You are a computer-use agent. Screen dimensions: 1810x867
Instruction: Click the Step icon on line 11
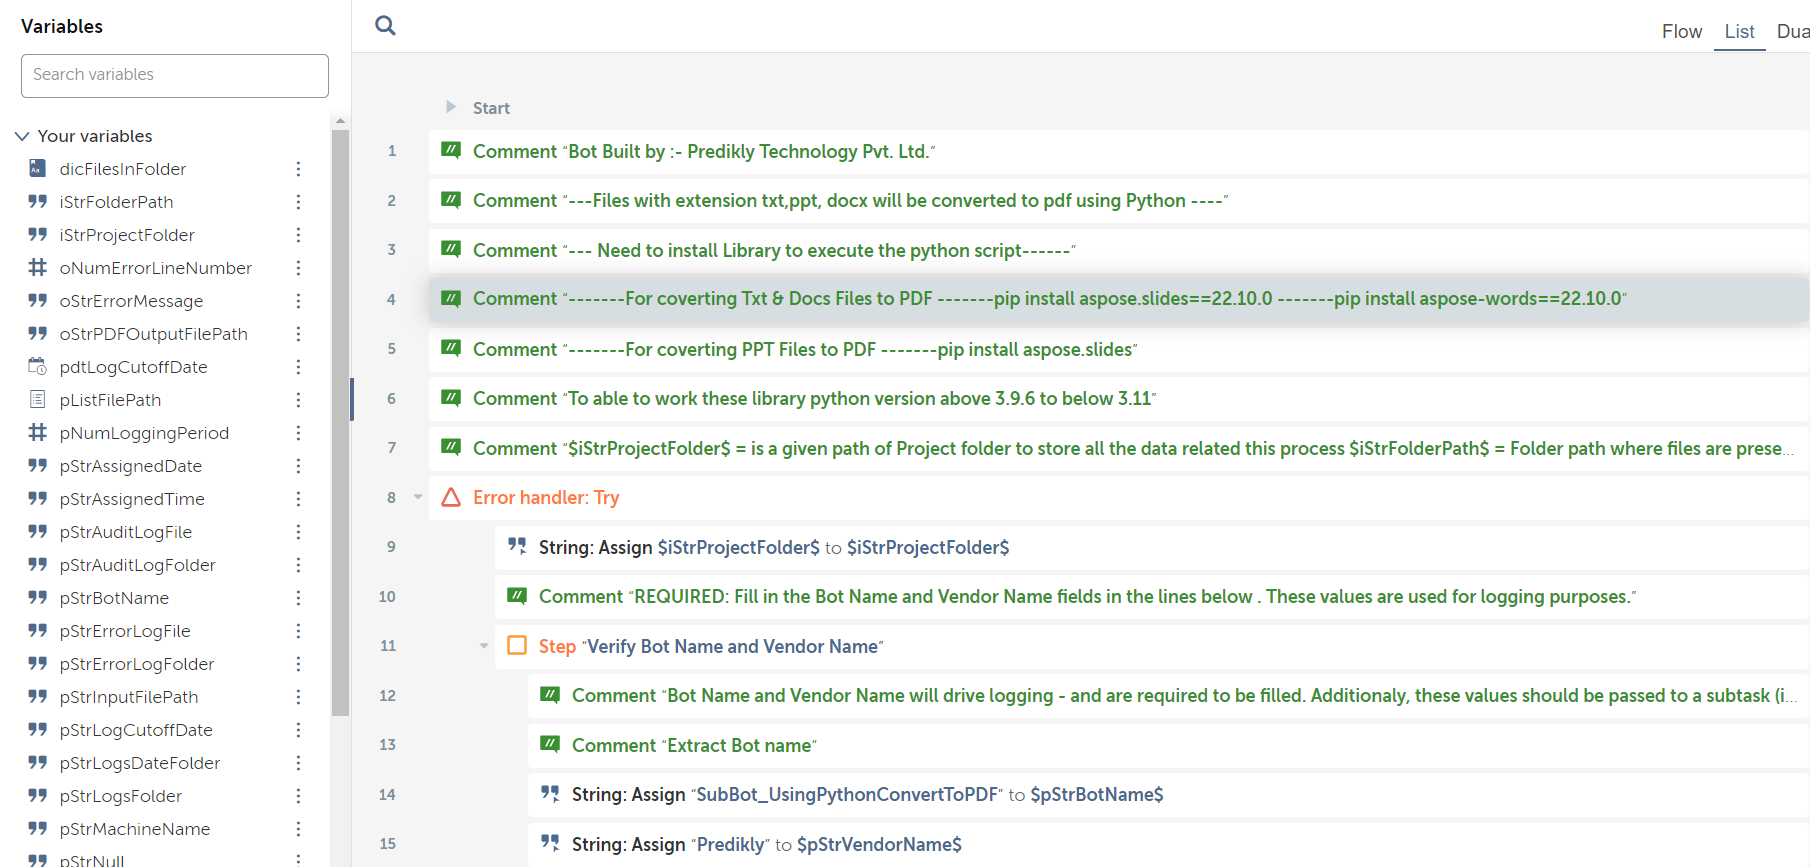click(x=517, y=646)
